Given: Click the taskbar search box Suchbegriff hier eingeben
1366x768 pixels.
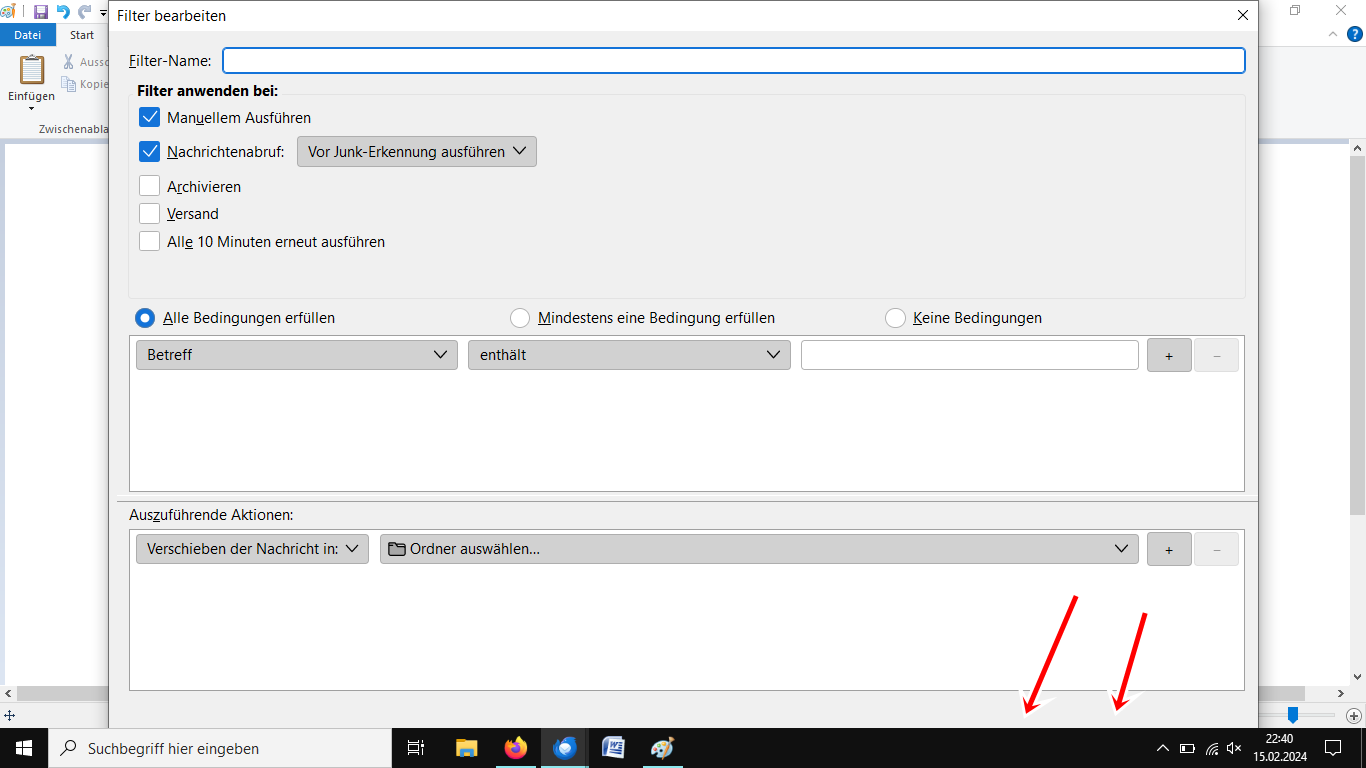Looking at the screenshot, I should (x=220, y=748).
